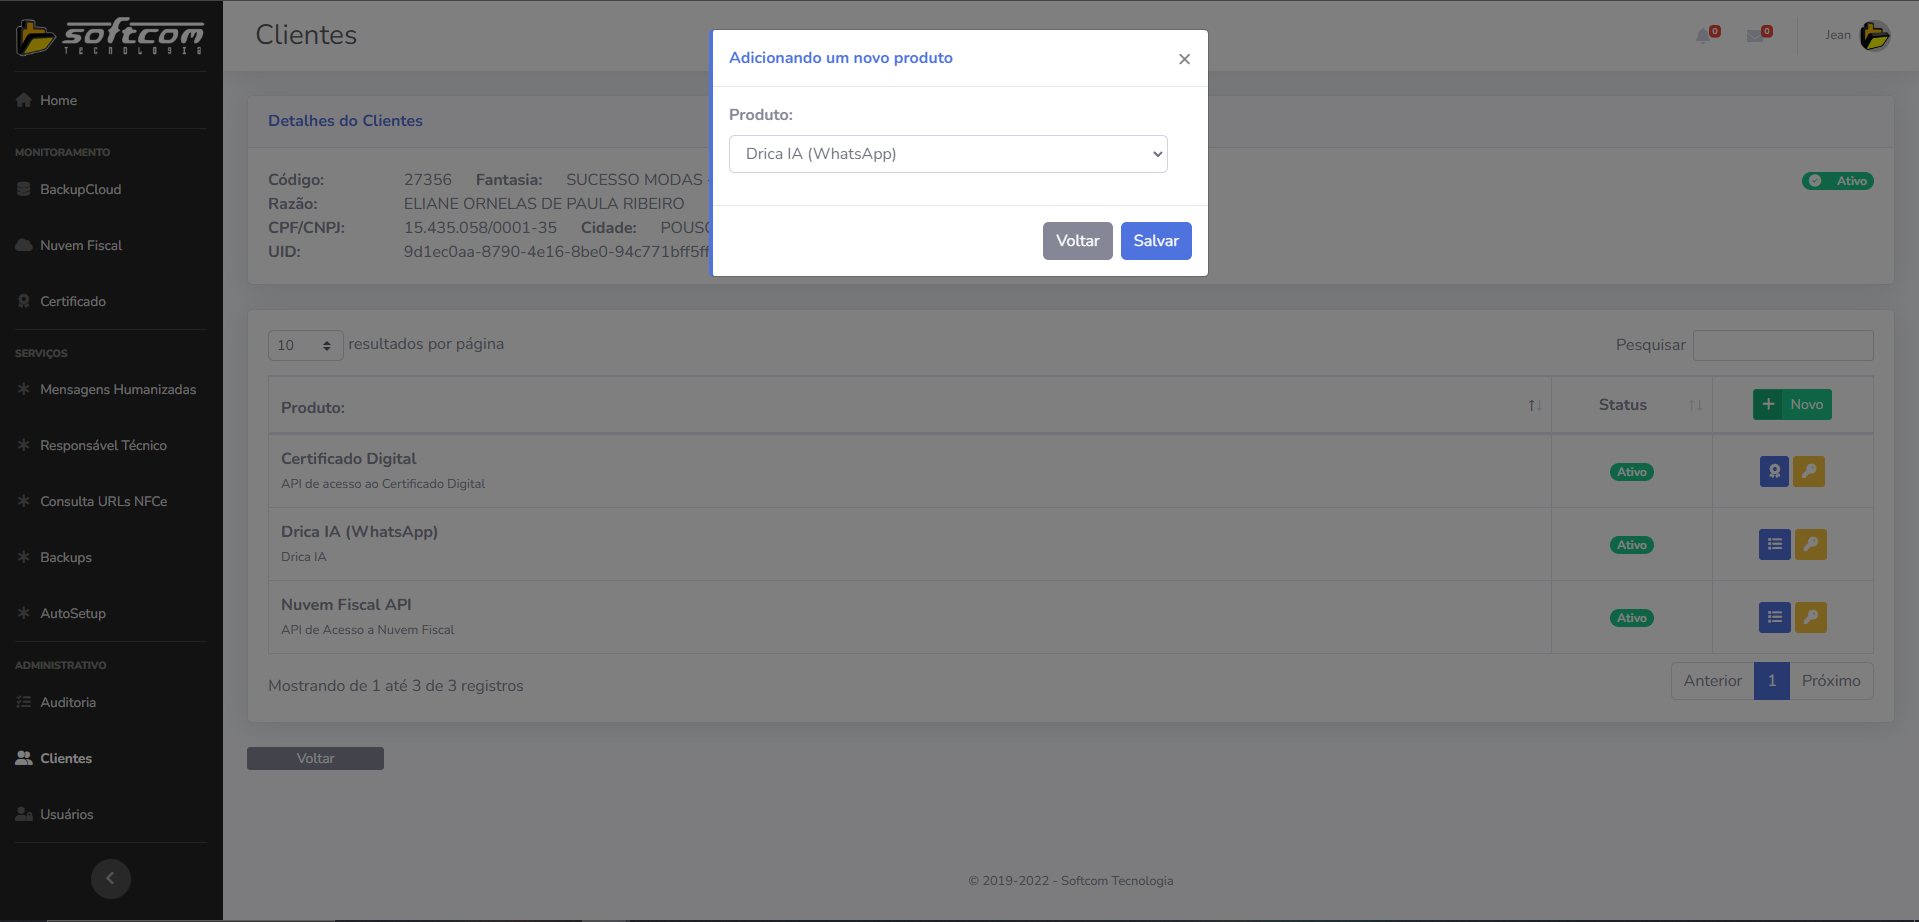Change the results per page selector
Screen dimensions: 1919x922
[305, 345]
